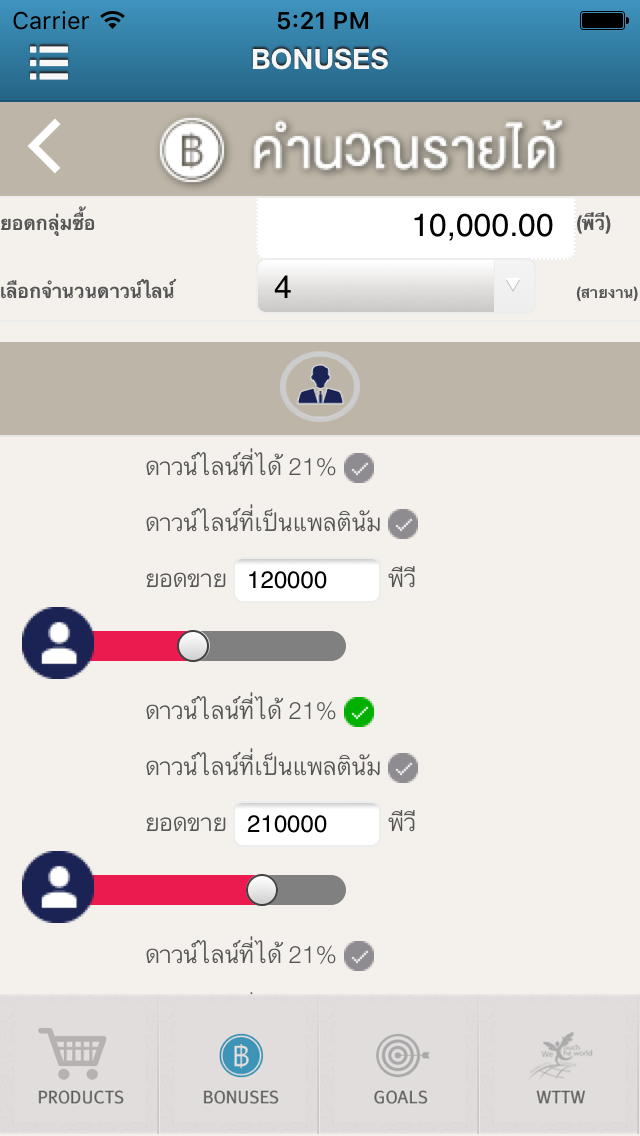Toggle the Platinum downline checkmark for member two
This screenshot has width=640, height=1136.
(403, 768)
